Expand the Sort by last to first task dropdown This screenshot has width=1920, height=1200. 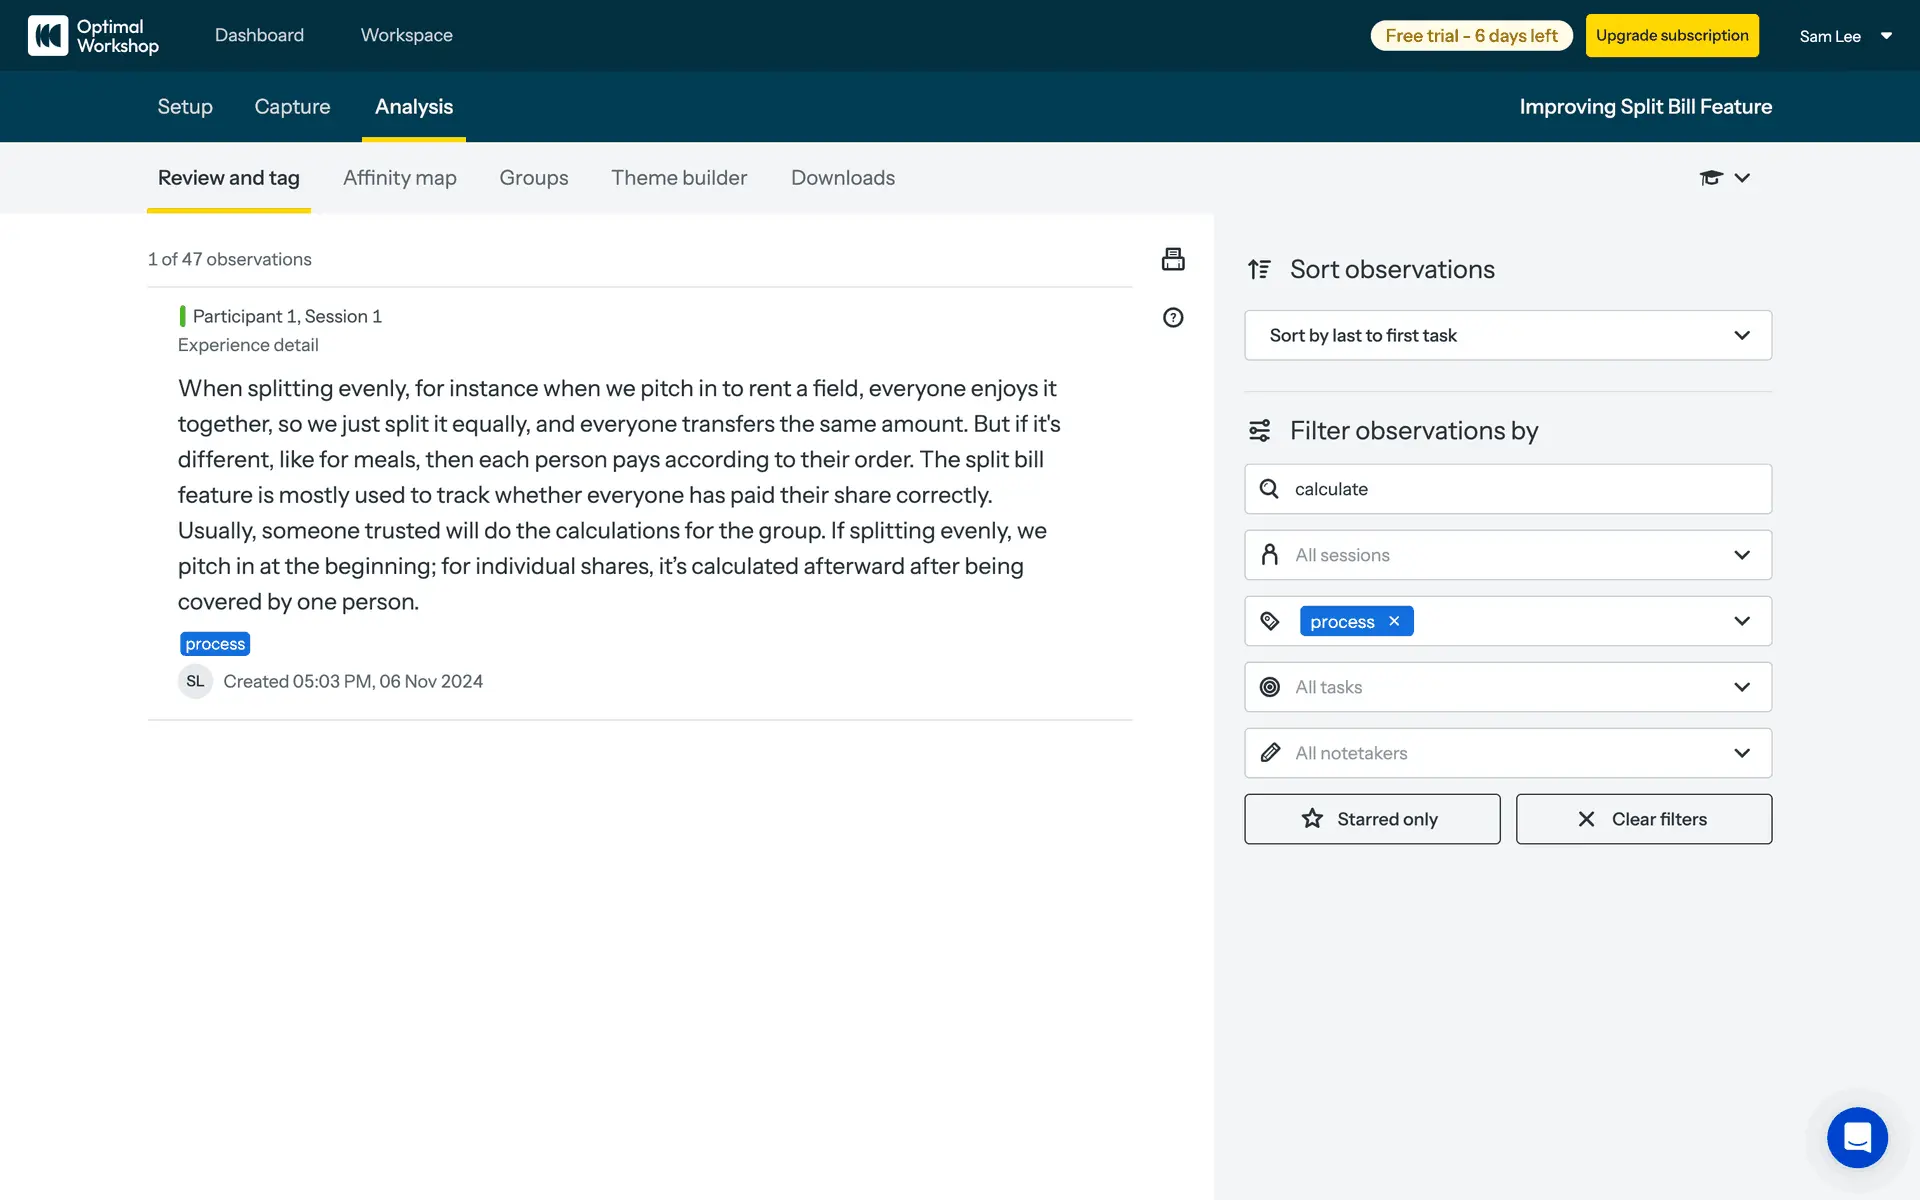pyautogui.click(x=1507, y=336)
